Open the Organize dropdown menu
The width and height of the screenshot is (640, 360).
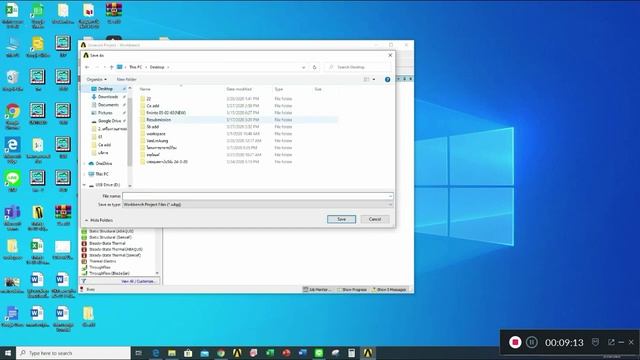96,79
